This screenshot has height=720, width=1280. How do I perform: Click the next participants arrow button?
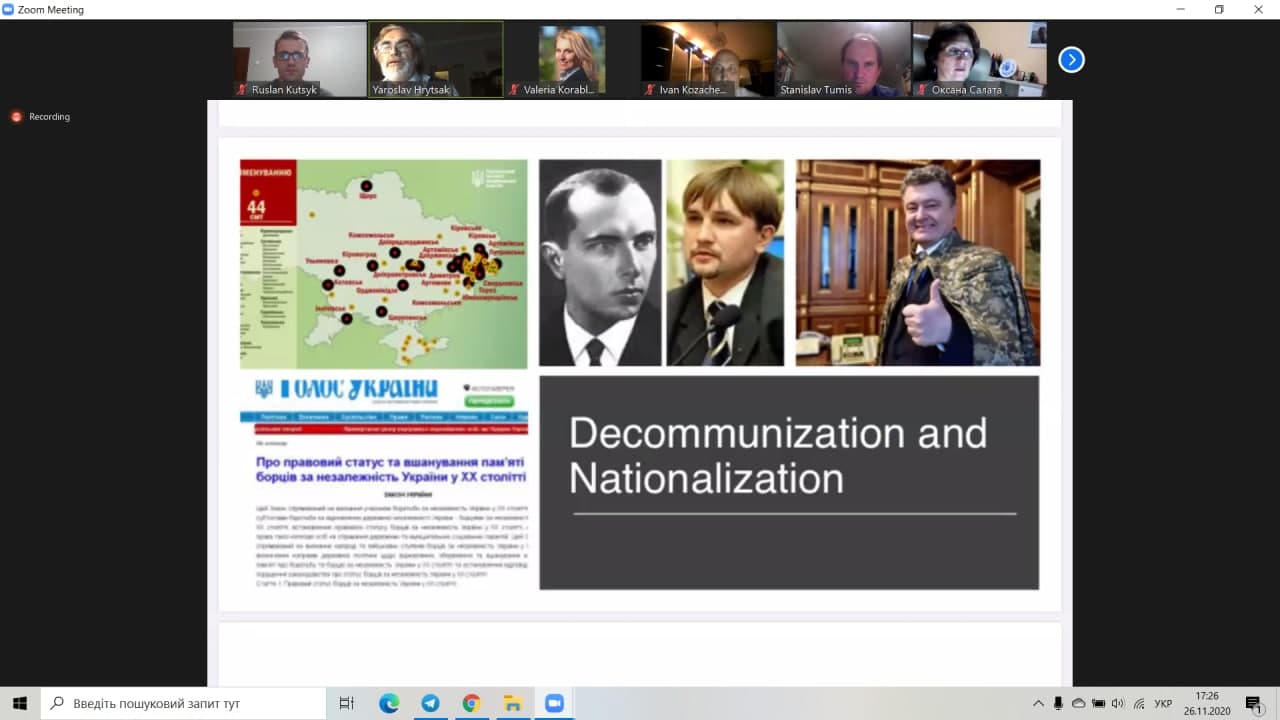coord(1071,60)
